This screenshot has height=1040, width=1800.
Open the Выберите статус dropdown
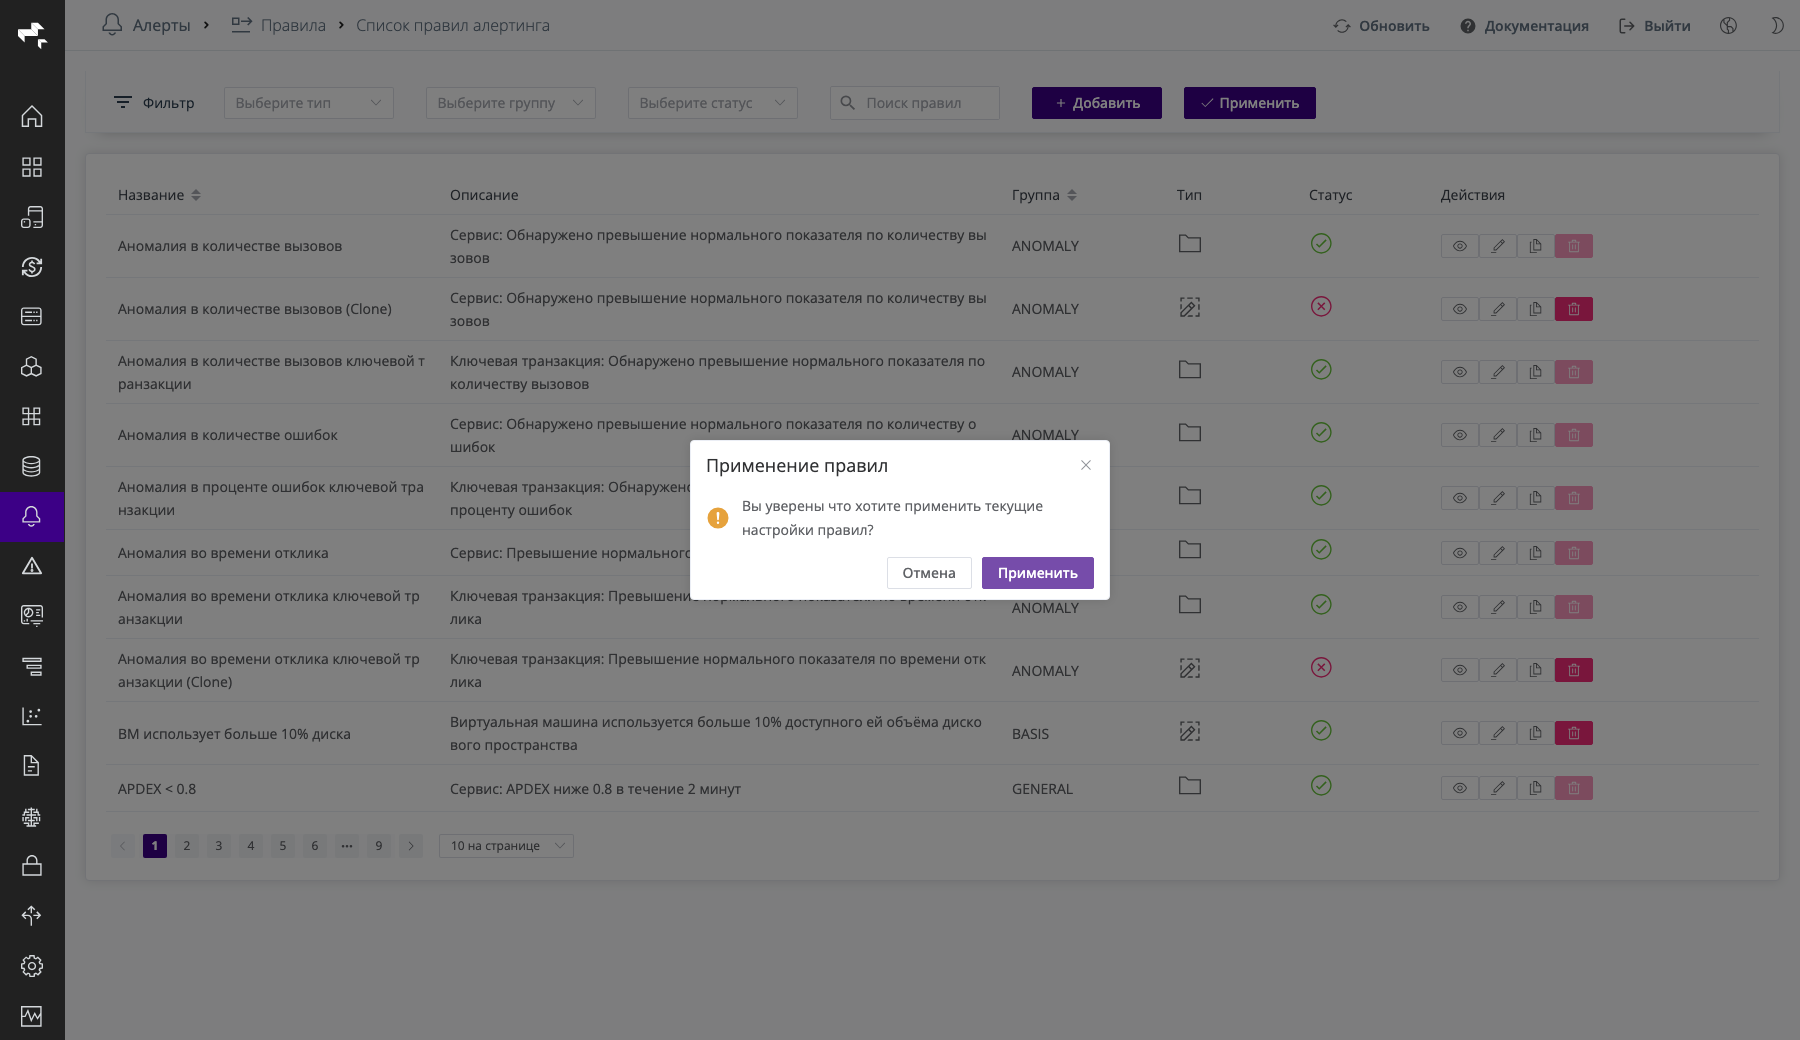point(713,103)
